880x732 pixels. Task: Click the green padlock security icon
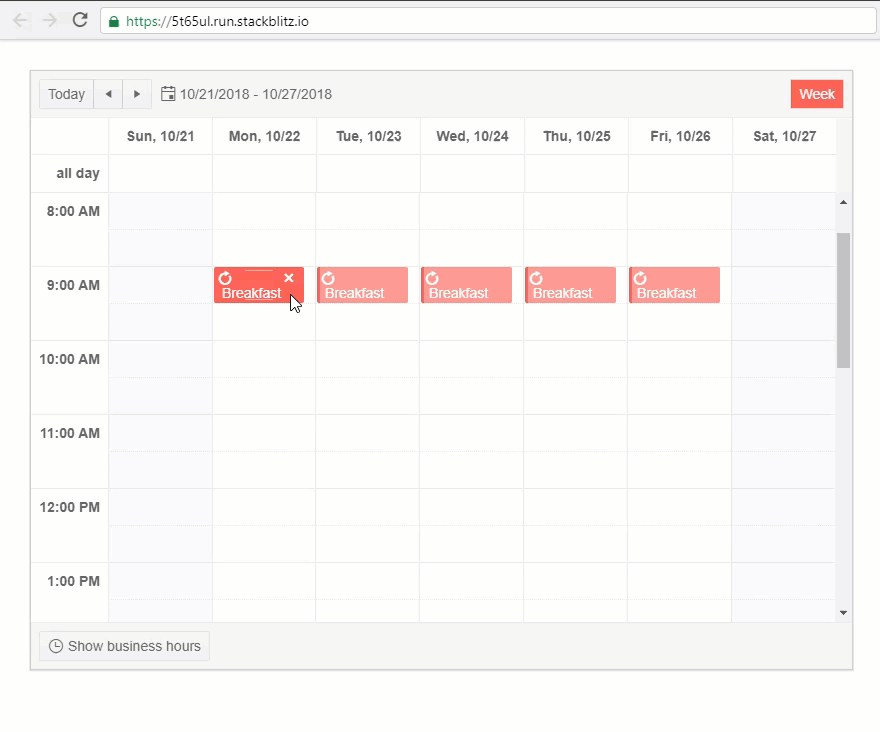click(114, 21)
